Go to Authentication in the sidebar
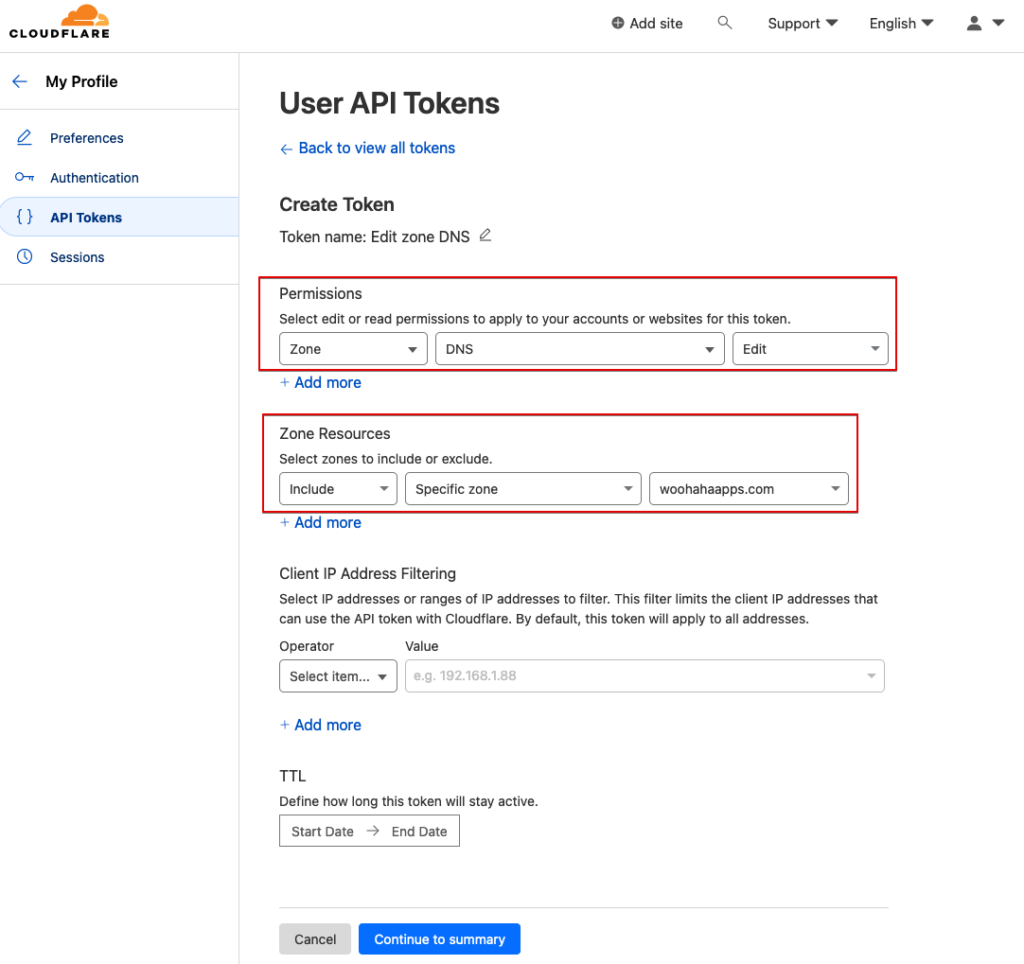Viewport: 1024px width, 964px height. [x=95, y=178]
